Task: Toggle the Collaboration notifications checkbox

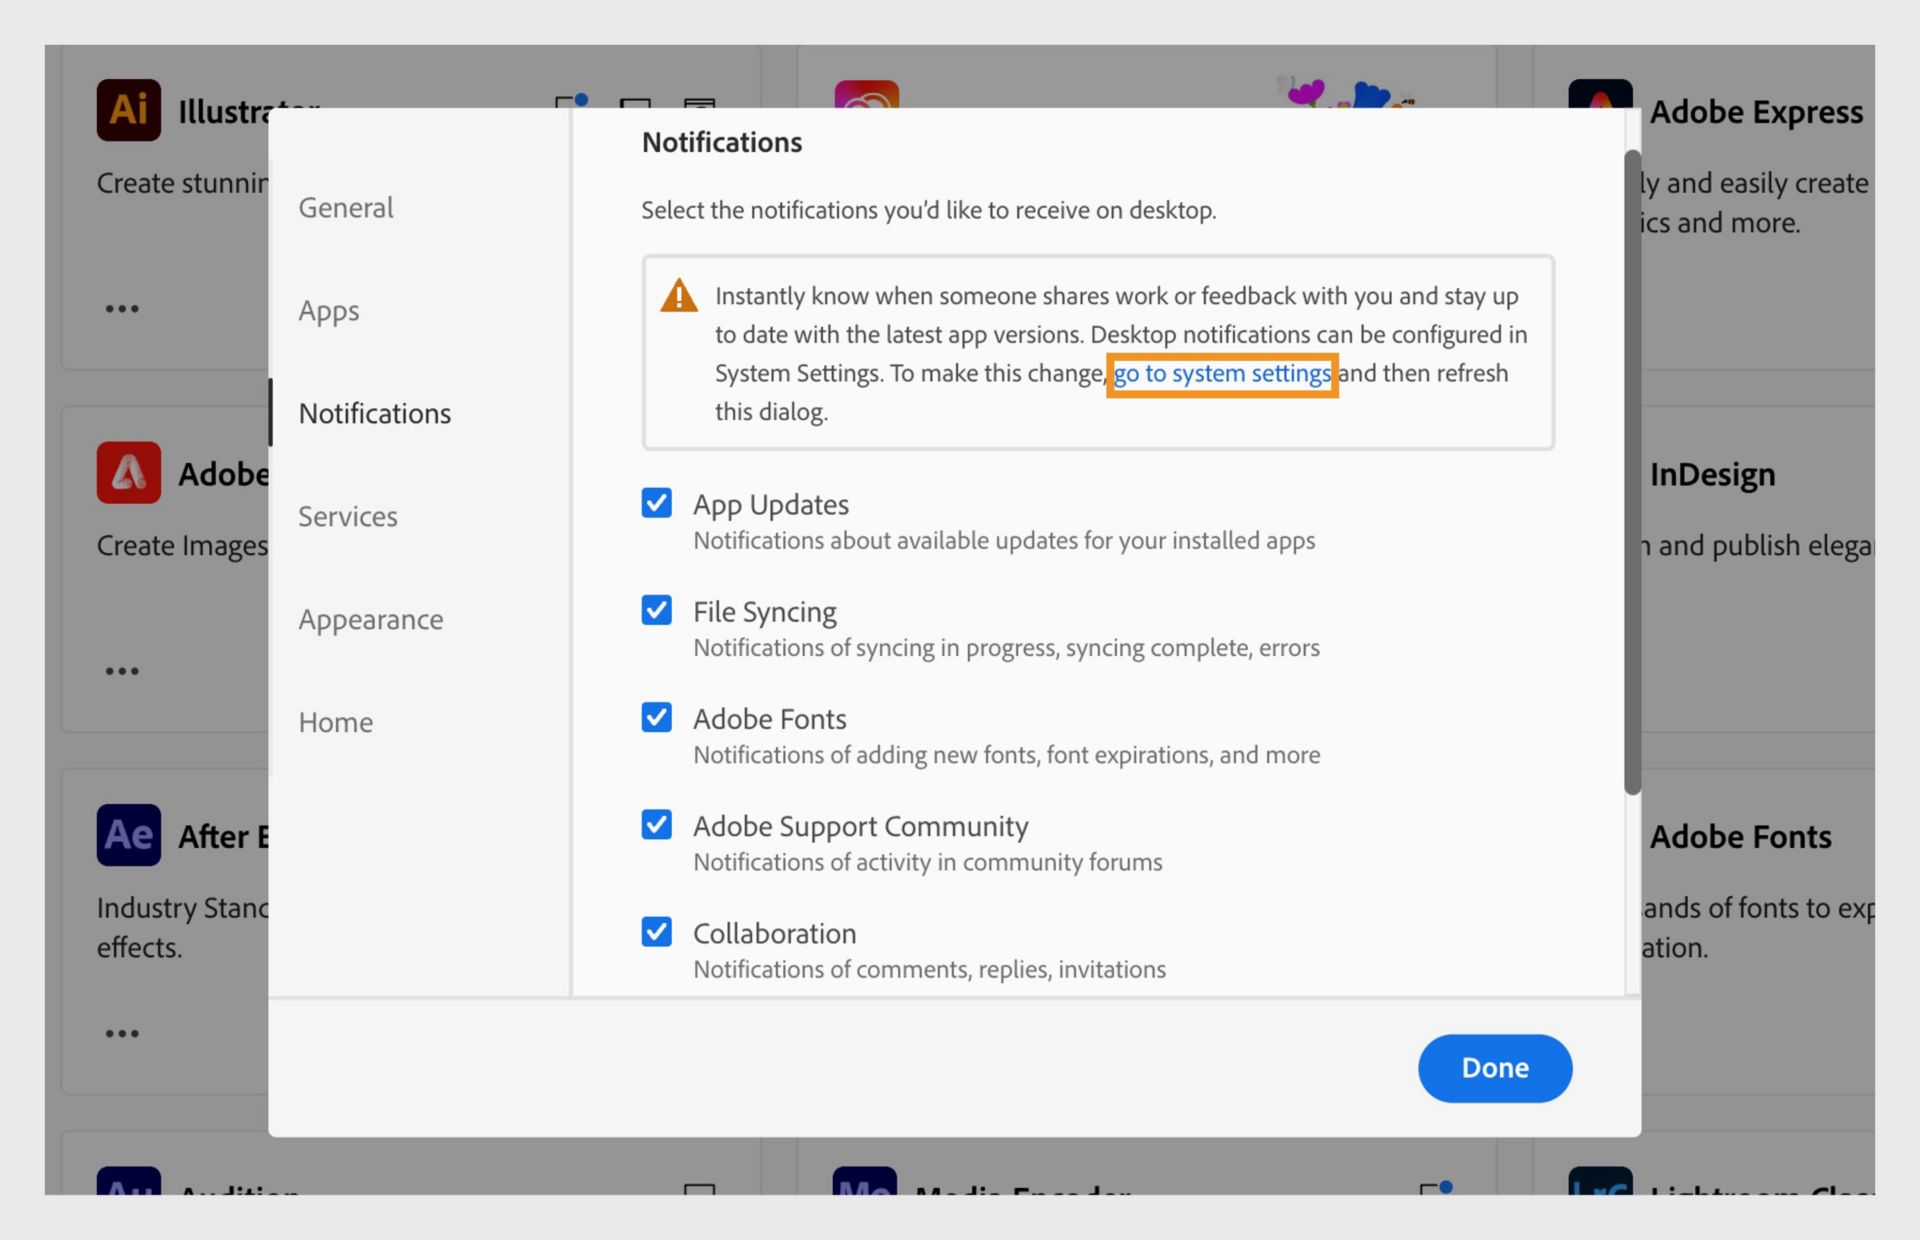Action: (657, 932)
